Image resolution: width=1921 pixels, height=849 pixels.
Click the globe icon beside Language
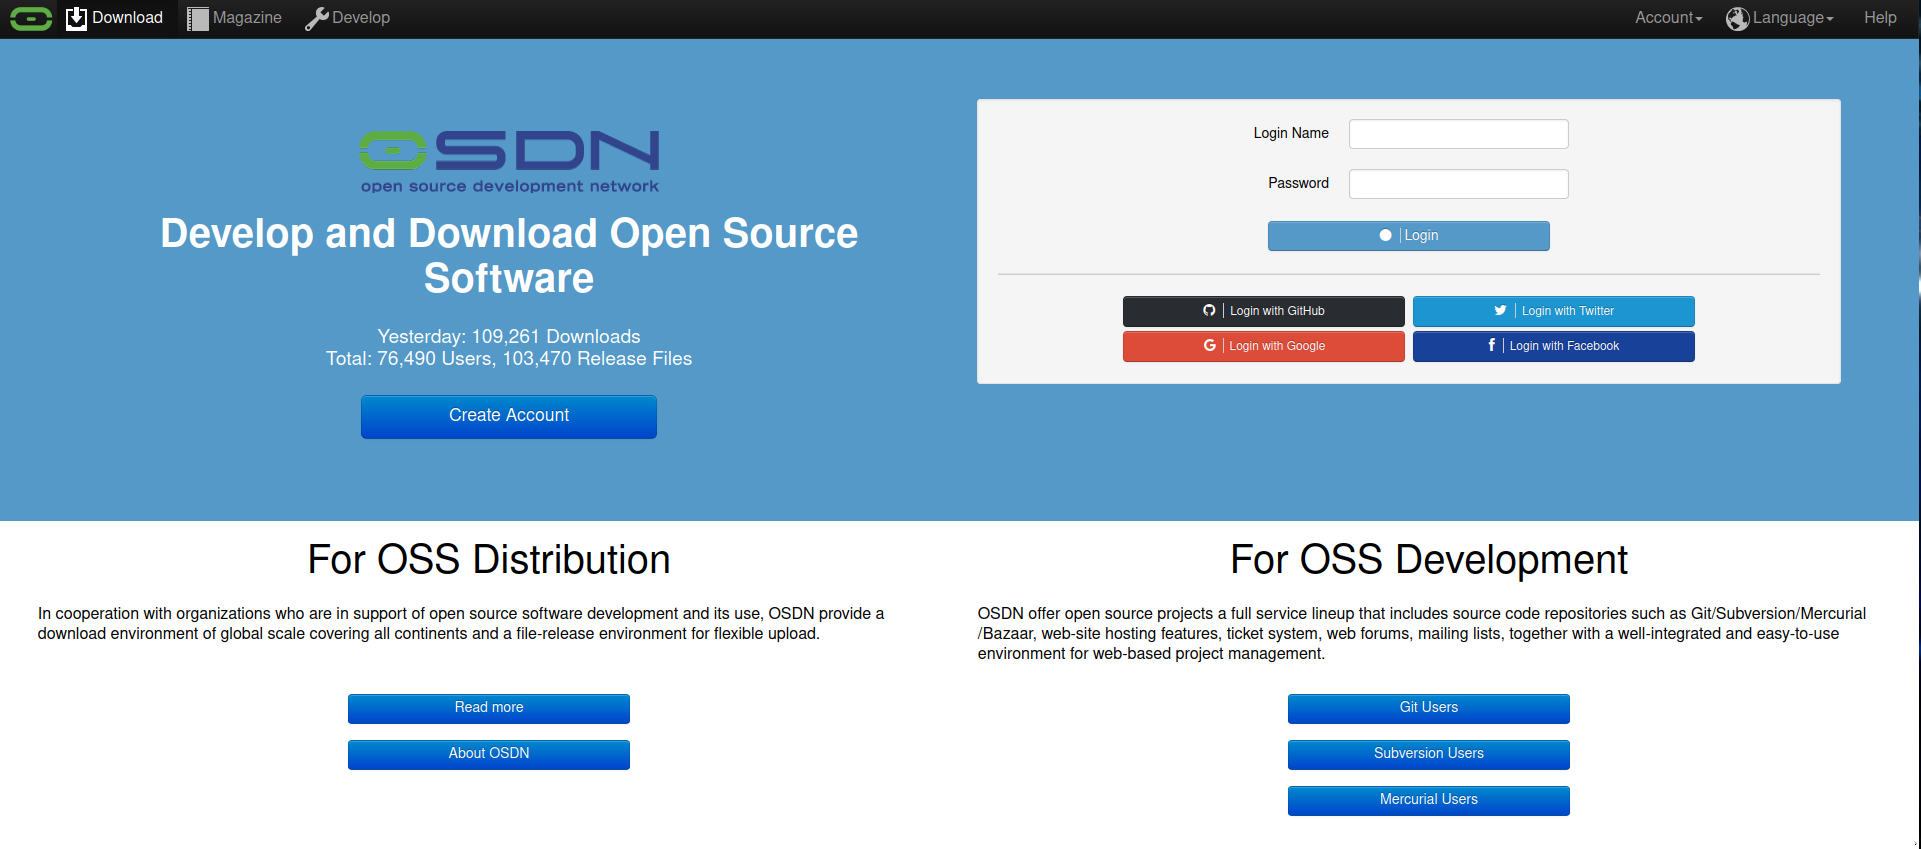point(1737,18)
